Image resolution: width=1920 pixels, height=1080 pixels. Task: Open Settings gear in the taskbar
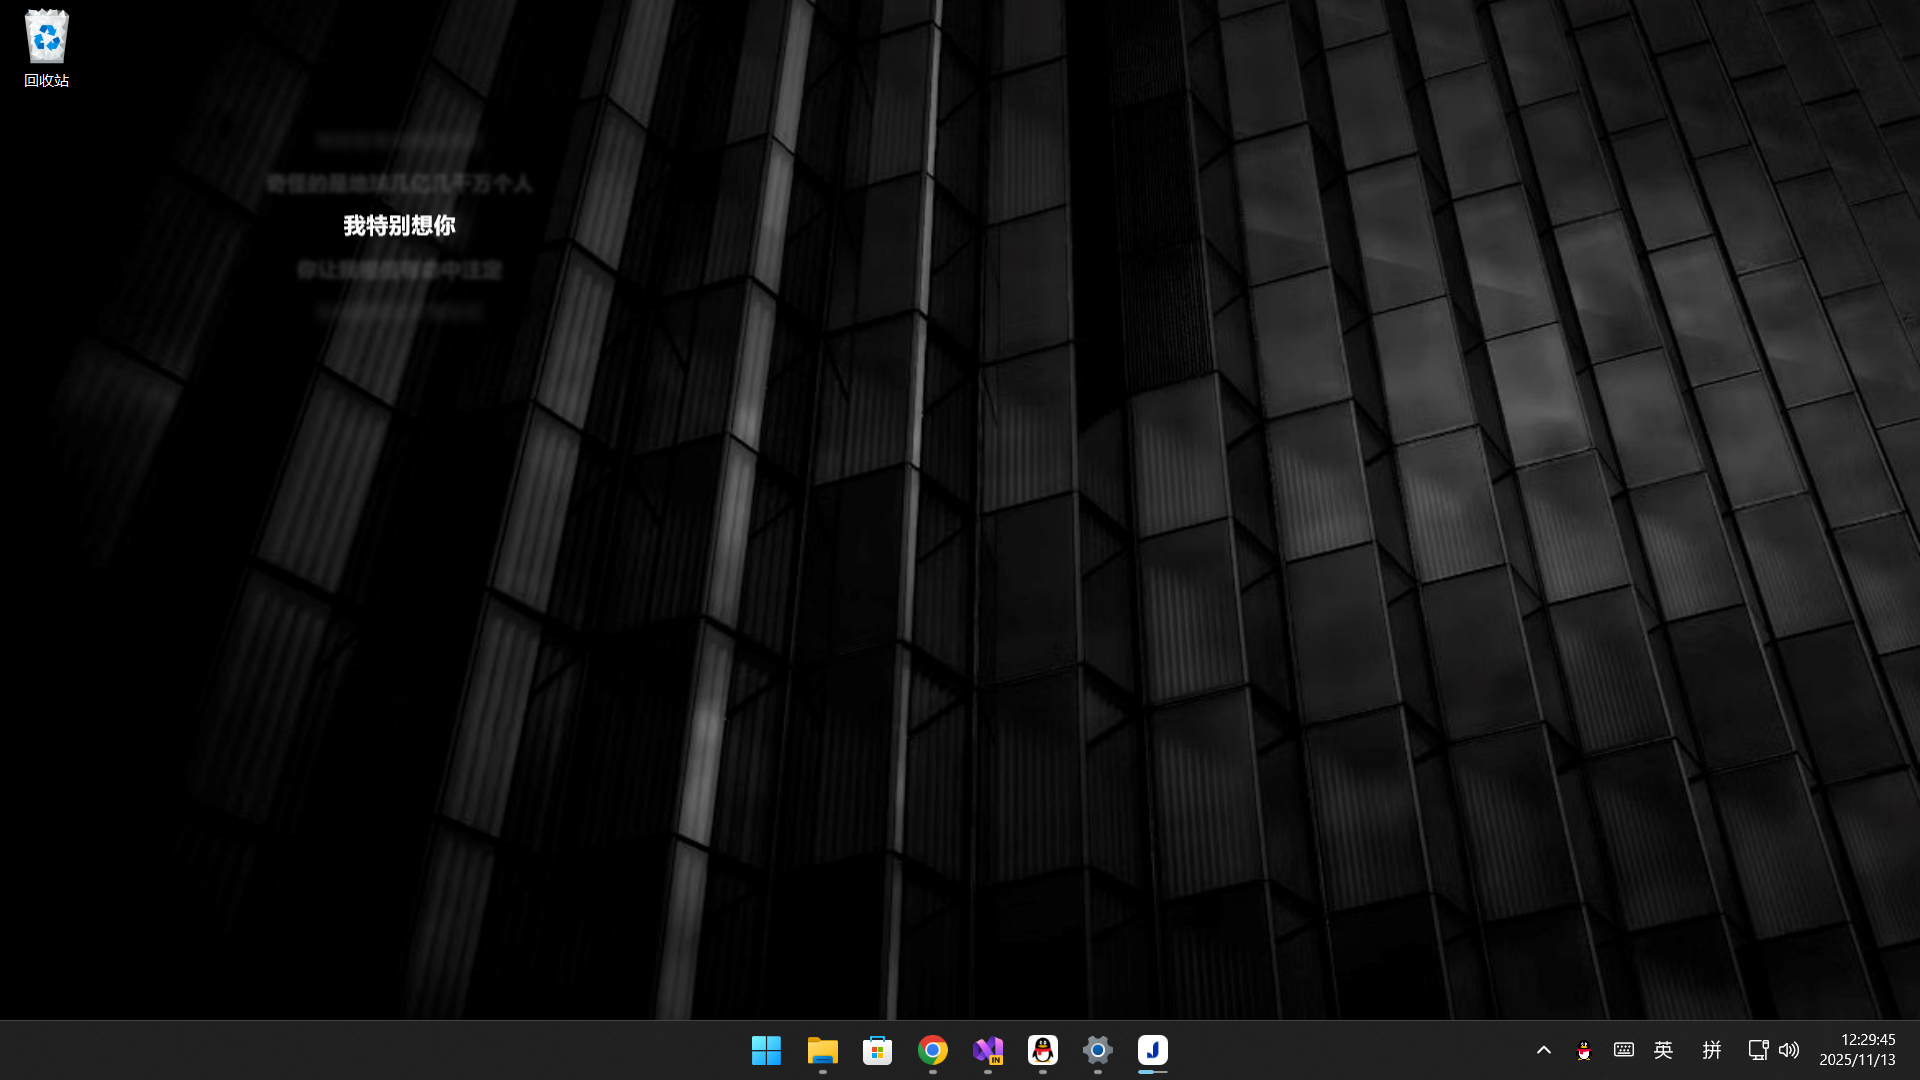click(x=1097, y=1050)
